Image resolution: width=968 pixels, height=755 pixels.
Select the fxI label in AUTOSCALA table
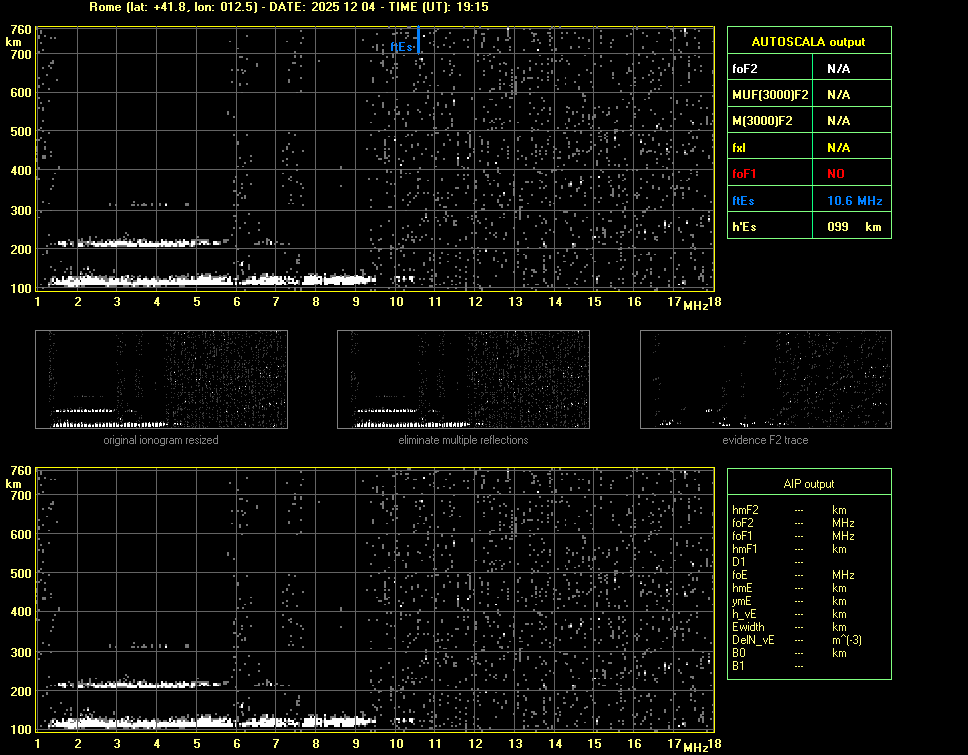pos(740,148)
